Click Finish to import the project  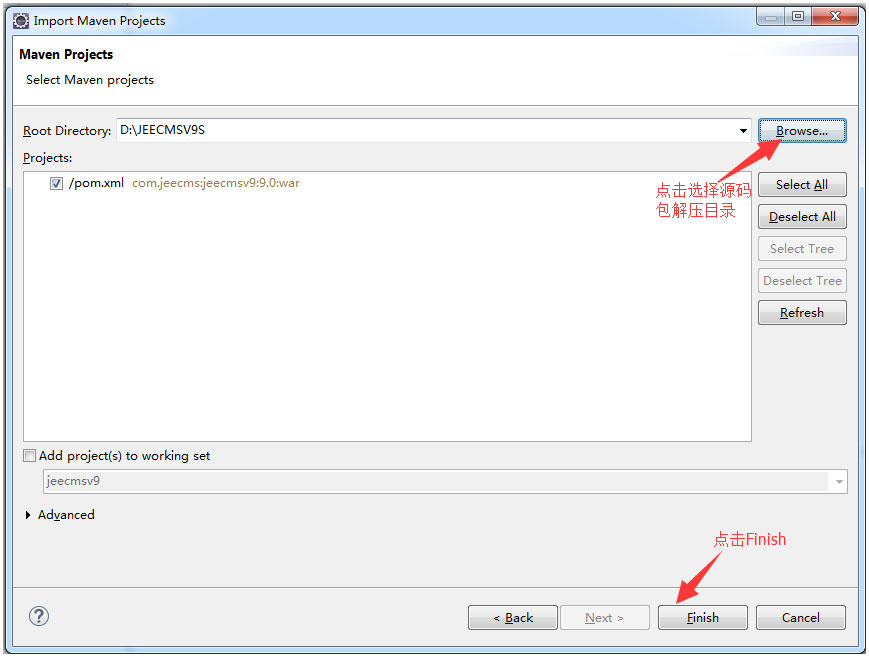[x=702, y=618]
